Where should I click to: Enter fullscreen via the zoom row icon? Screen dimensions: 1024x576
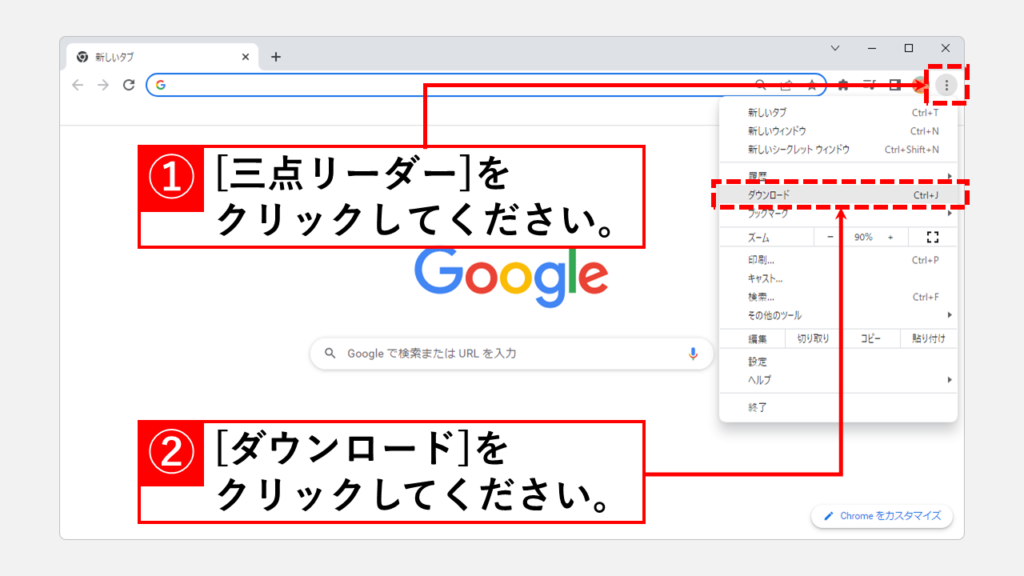(933, 237)
